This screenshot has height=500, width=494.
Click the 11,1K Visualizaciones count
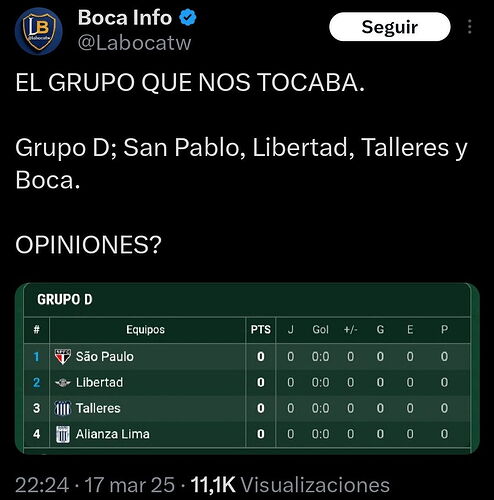click(x=290, y=485)
